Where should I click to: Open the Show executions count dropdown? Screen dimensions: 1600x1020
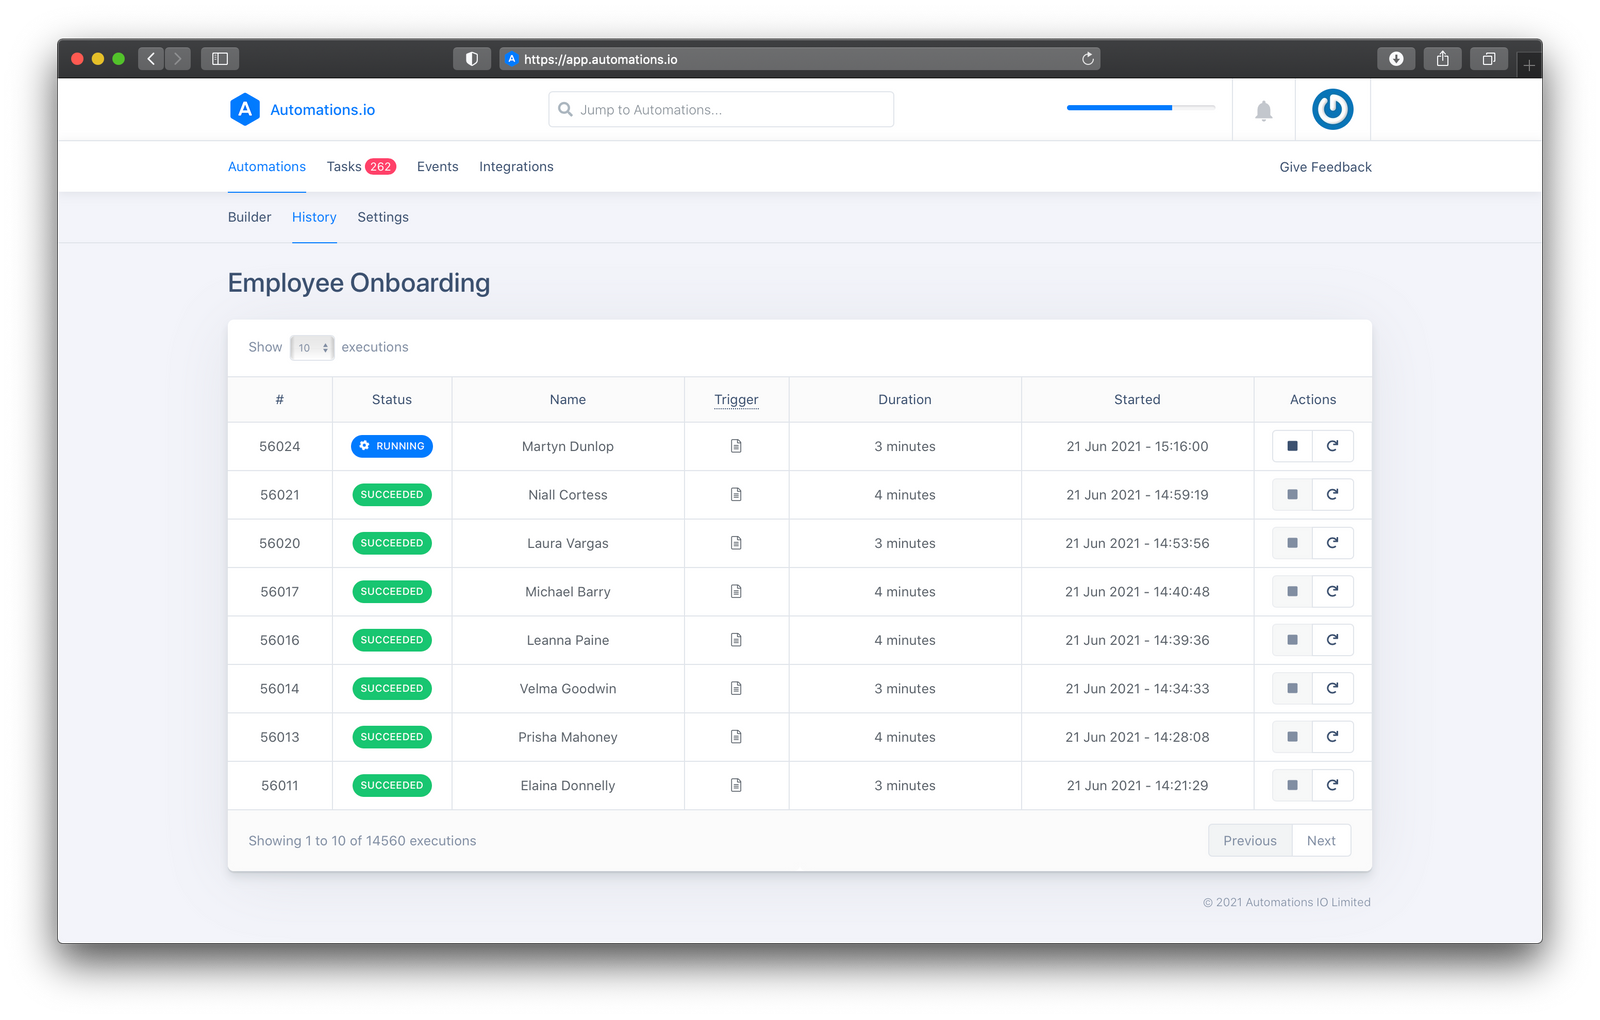click(311, 347)
